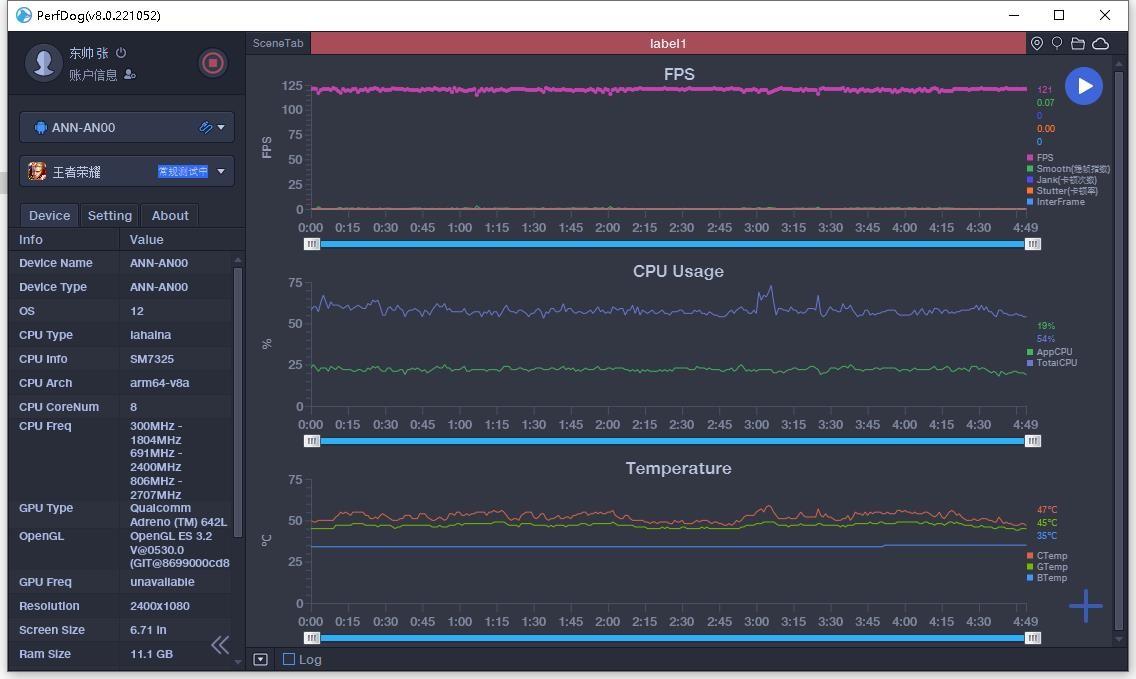The height and width of the screenshot is (679, 1136).
Task: Click the power icon next to the username
Action: [x=121, y=53]
